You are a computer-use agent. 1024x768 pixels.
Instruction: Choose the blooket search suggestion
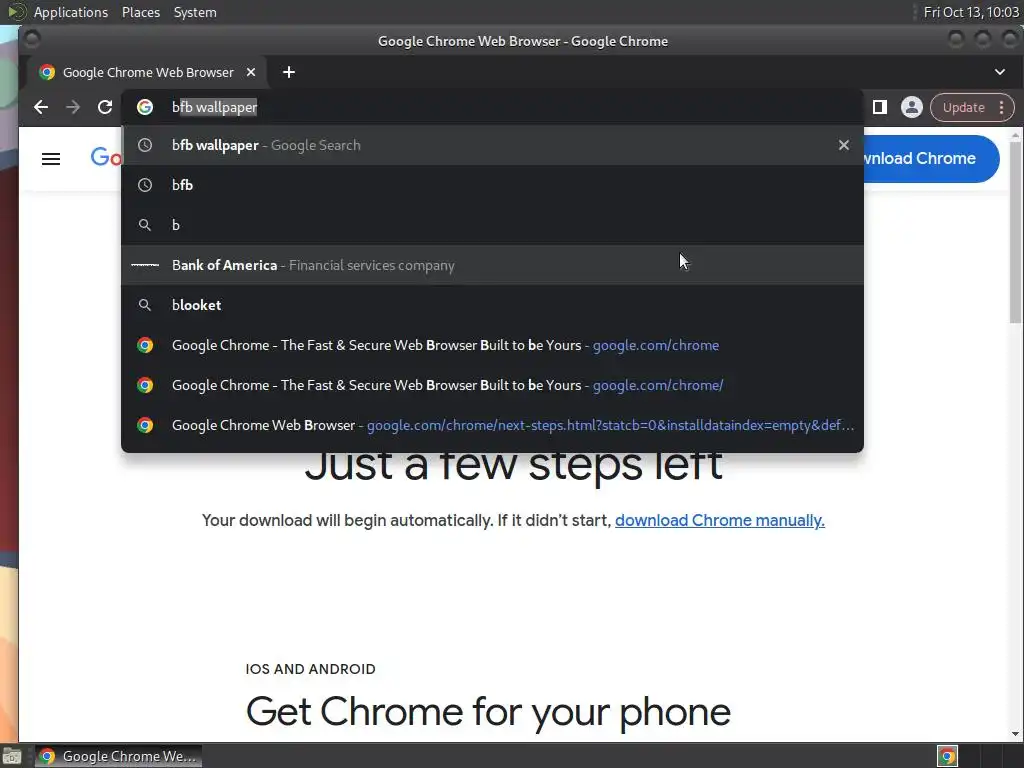tap(492, 305)
